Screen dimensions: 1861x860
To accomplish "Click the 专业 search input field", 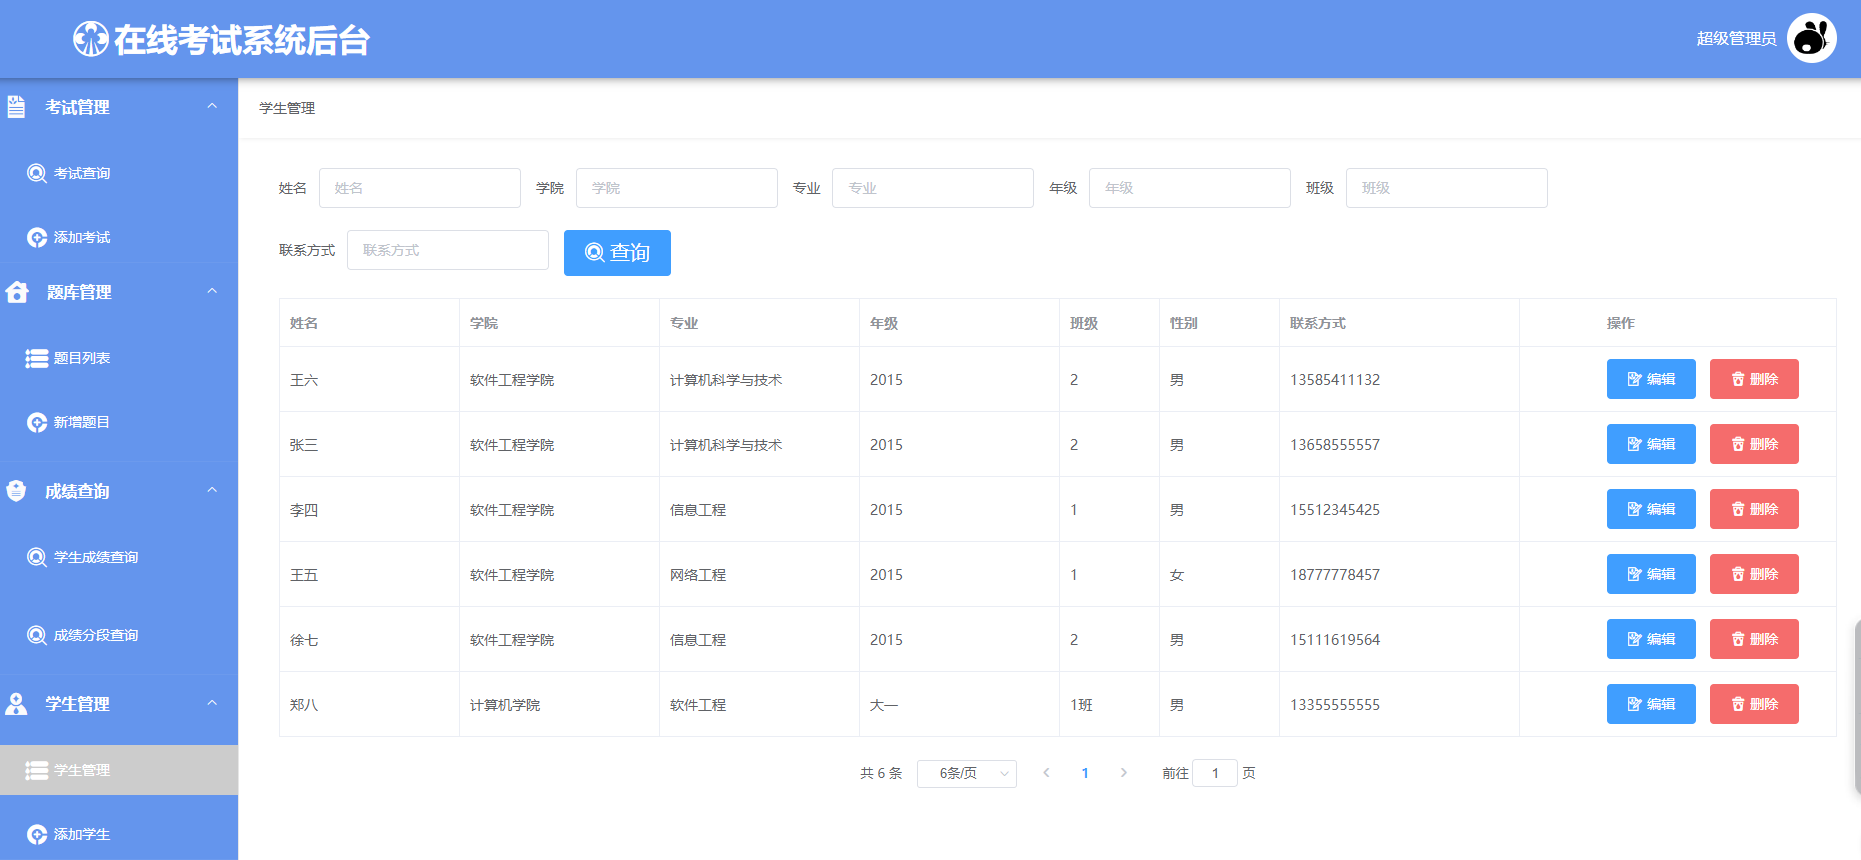I will (x=933, y=188).
